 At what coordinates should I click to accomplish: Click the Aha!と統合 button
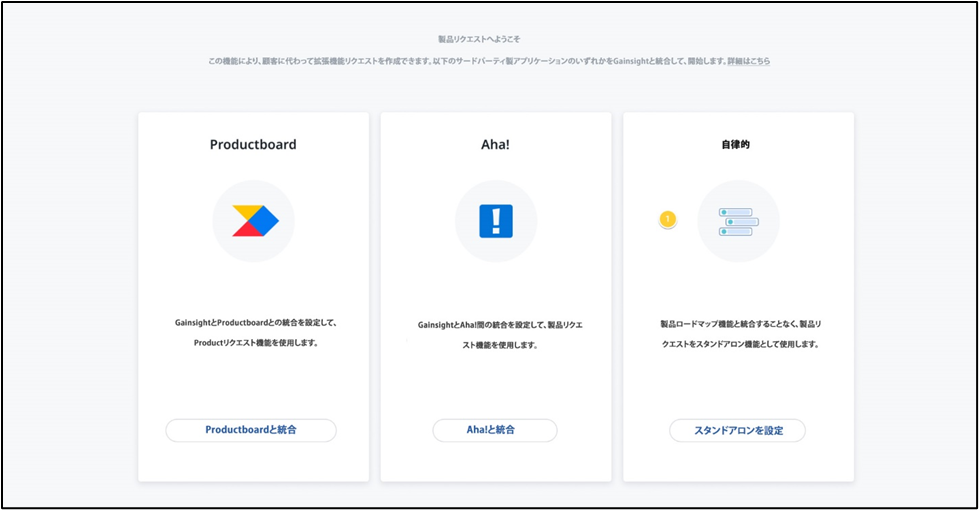(x=494, y=430)
